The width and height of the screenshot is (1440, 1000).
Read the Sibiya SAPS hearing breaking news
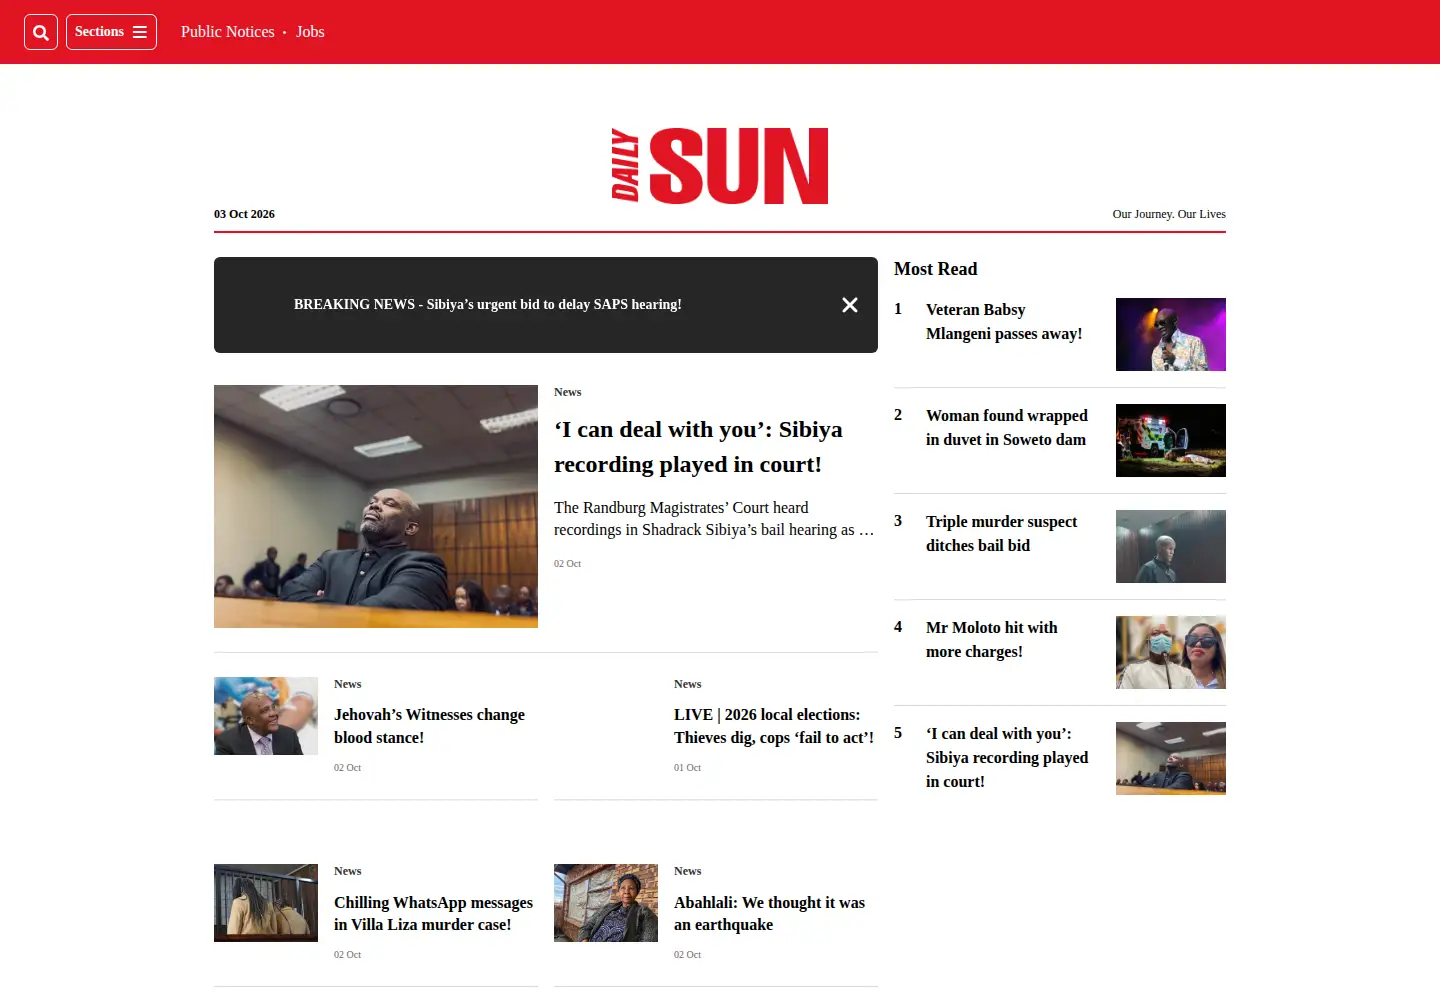[x=488, y=305]
